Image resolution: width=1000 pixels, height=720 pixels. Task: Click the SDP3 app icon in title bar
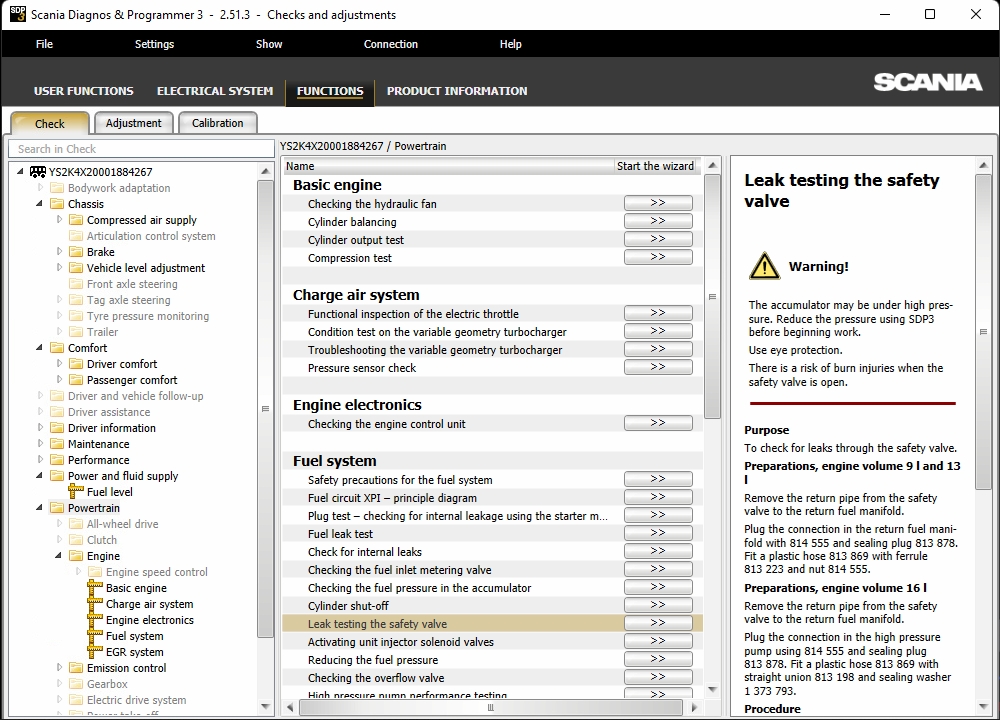(x=16, y=14)
